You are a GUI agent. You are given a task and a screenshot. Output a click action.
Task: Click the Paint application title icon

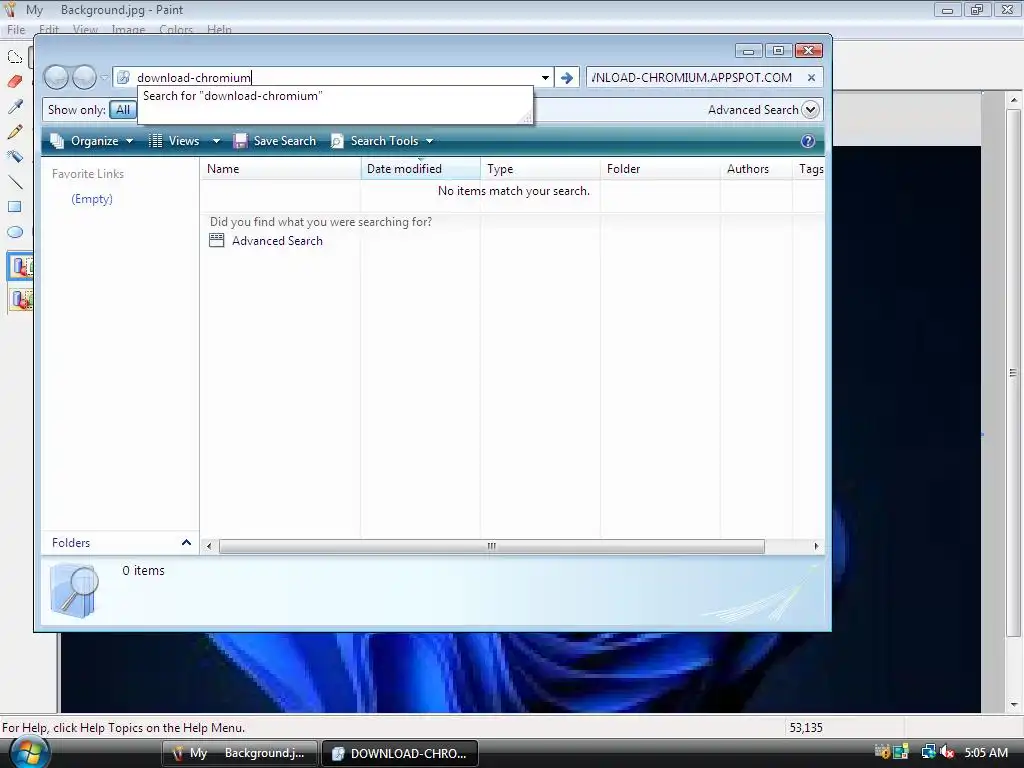coord(10,9)
